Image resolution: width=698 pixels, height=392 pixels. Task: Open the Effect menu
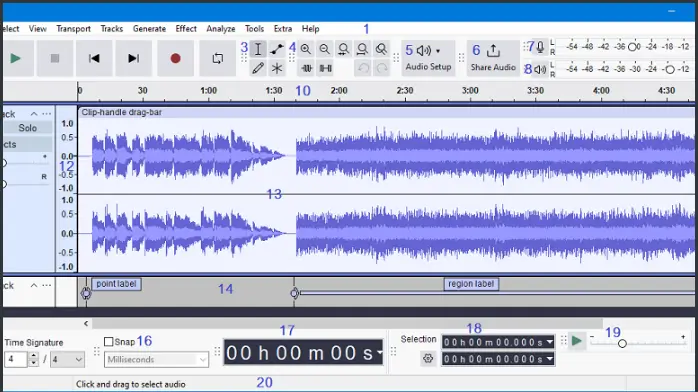(186, 29)
